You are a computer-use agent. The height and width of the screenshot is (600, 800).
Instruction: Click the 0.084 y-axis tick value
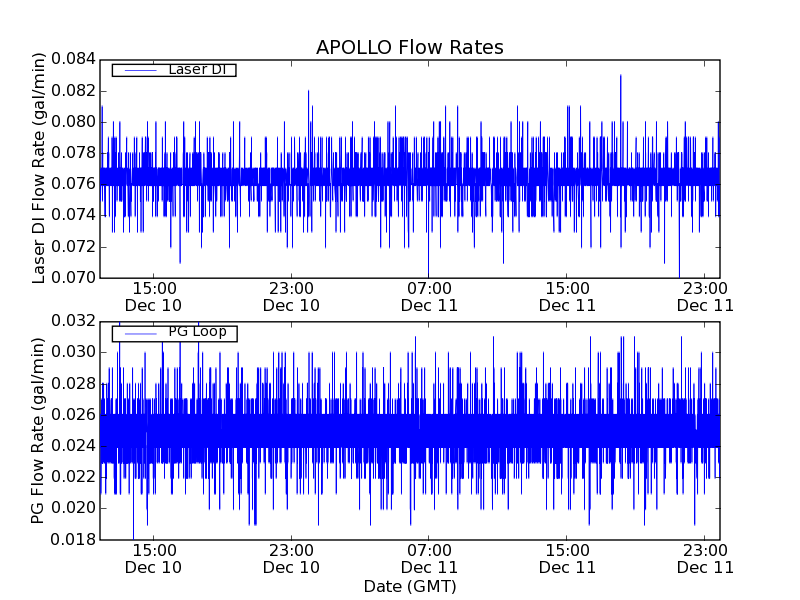click(73, 59)
